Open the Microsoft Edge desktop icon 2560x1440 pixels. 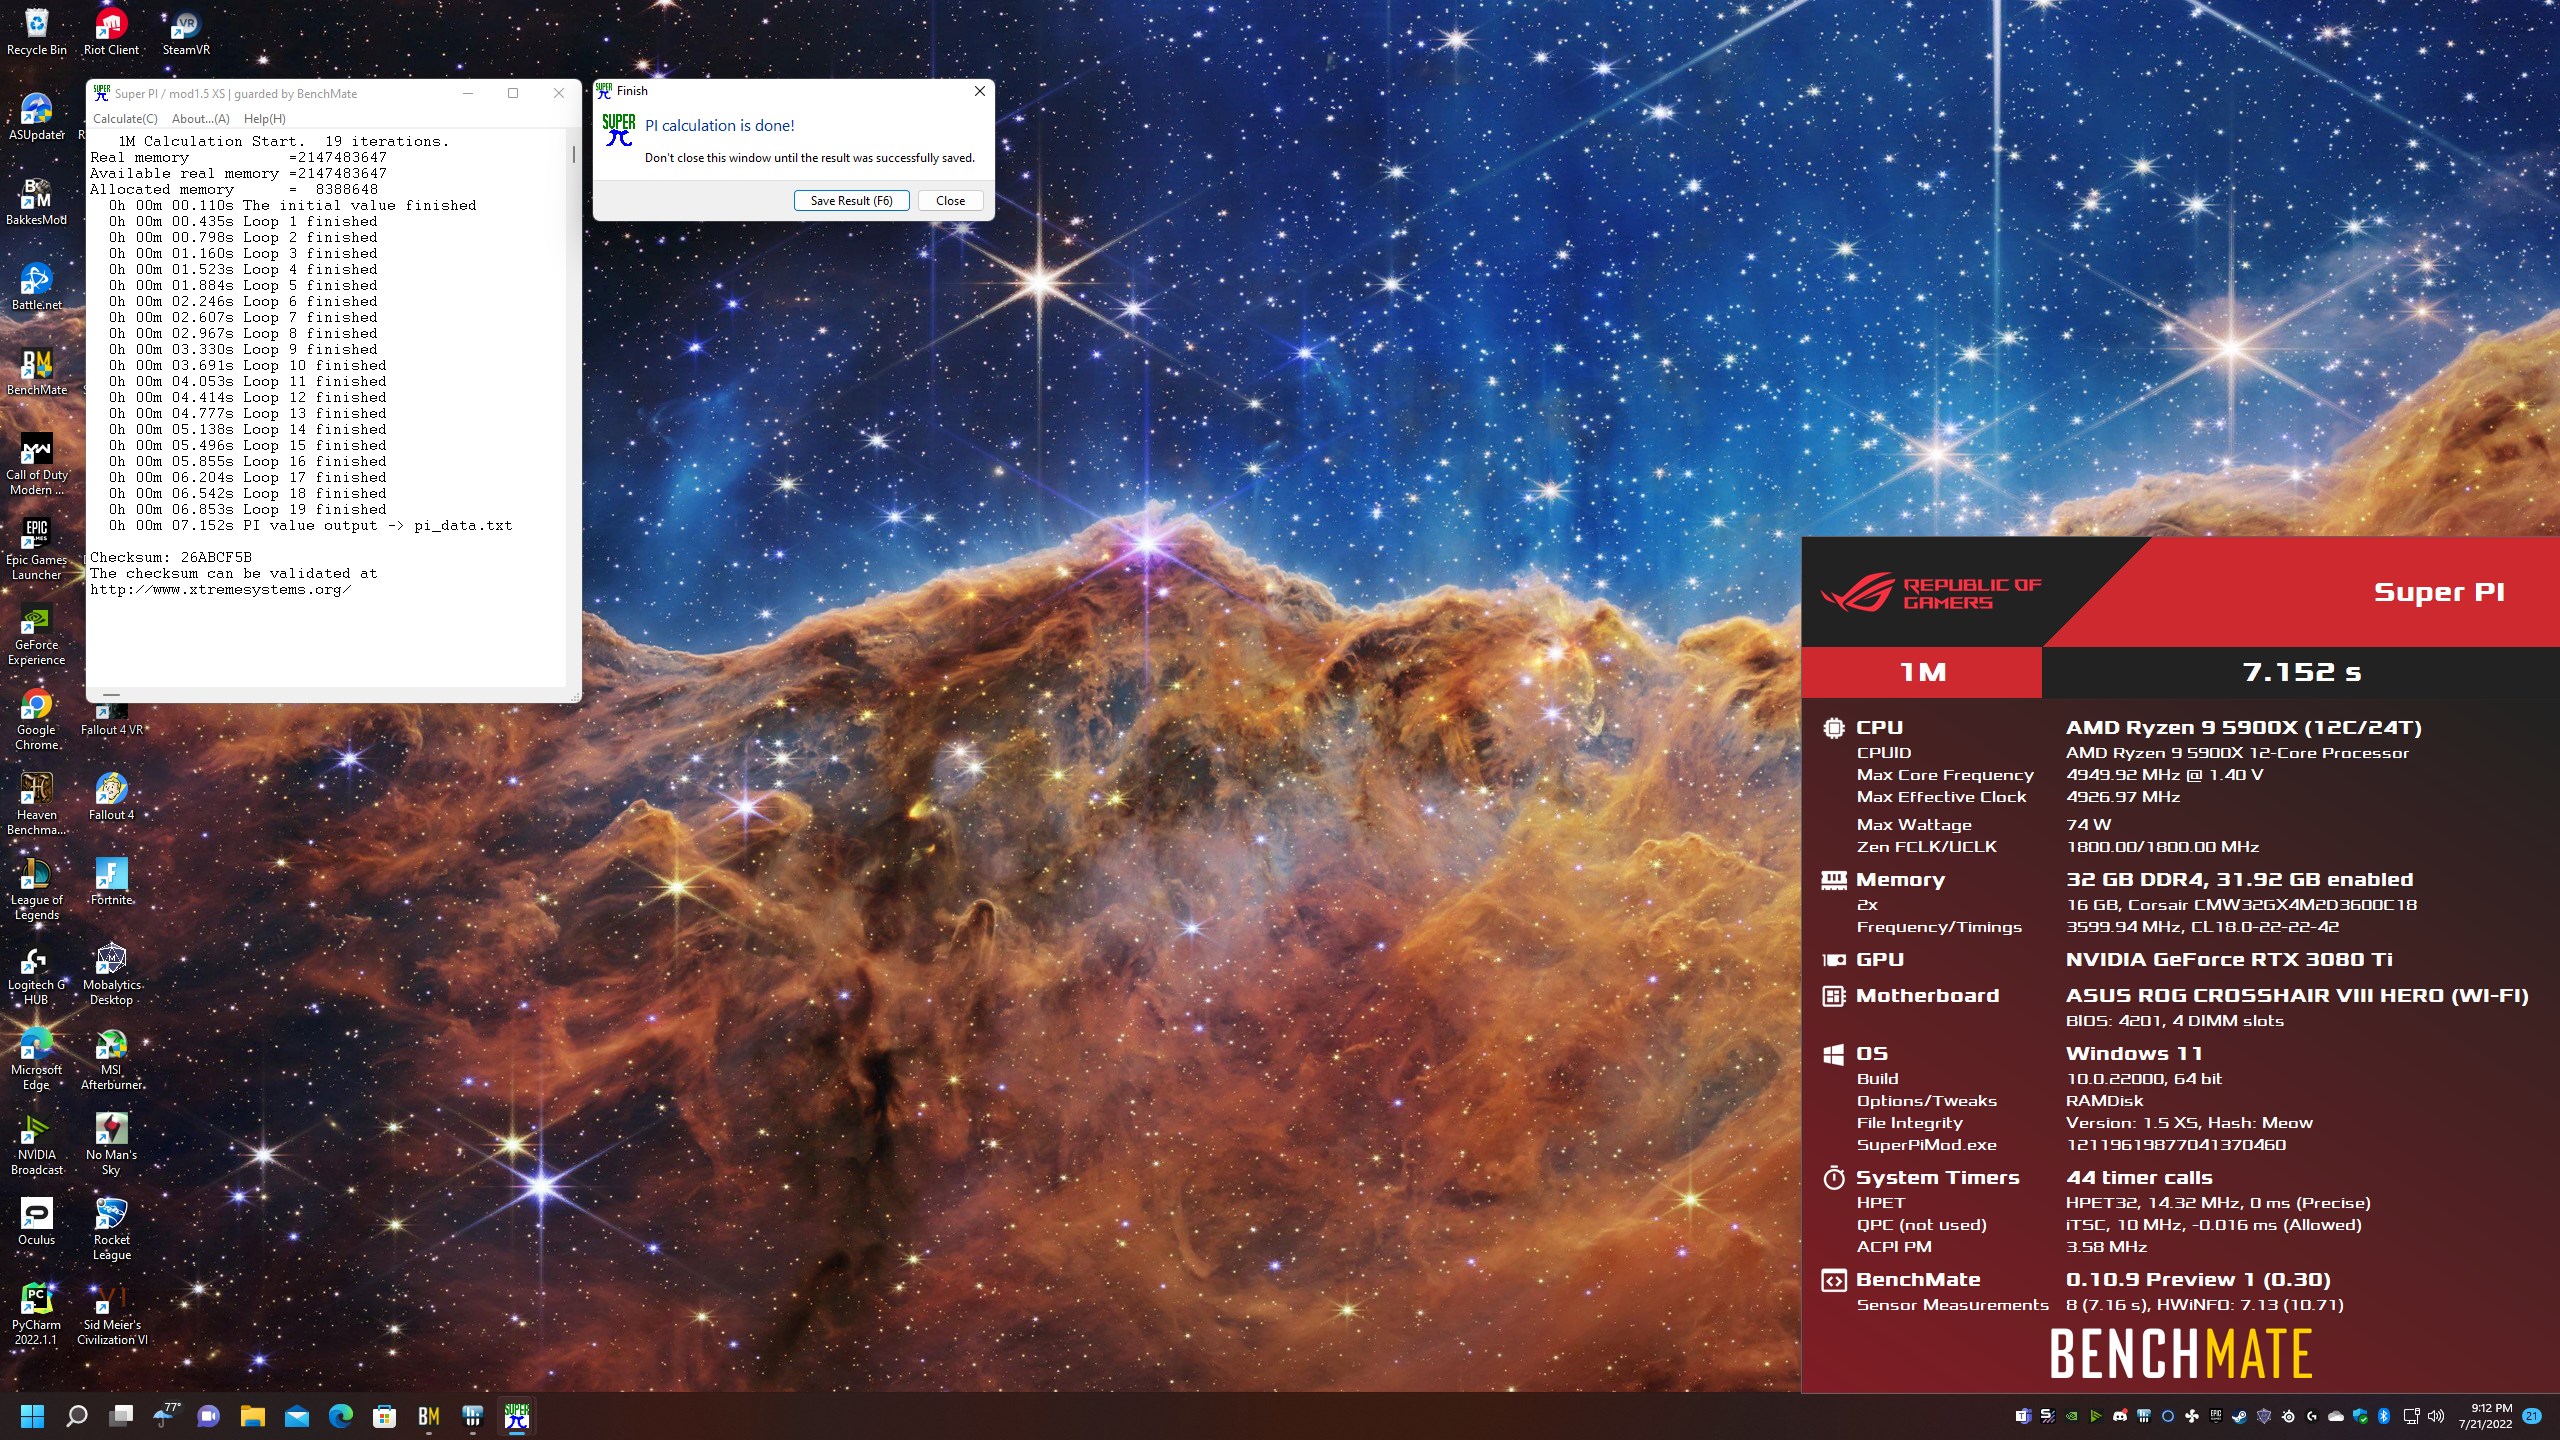(x=37, y=1059)
